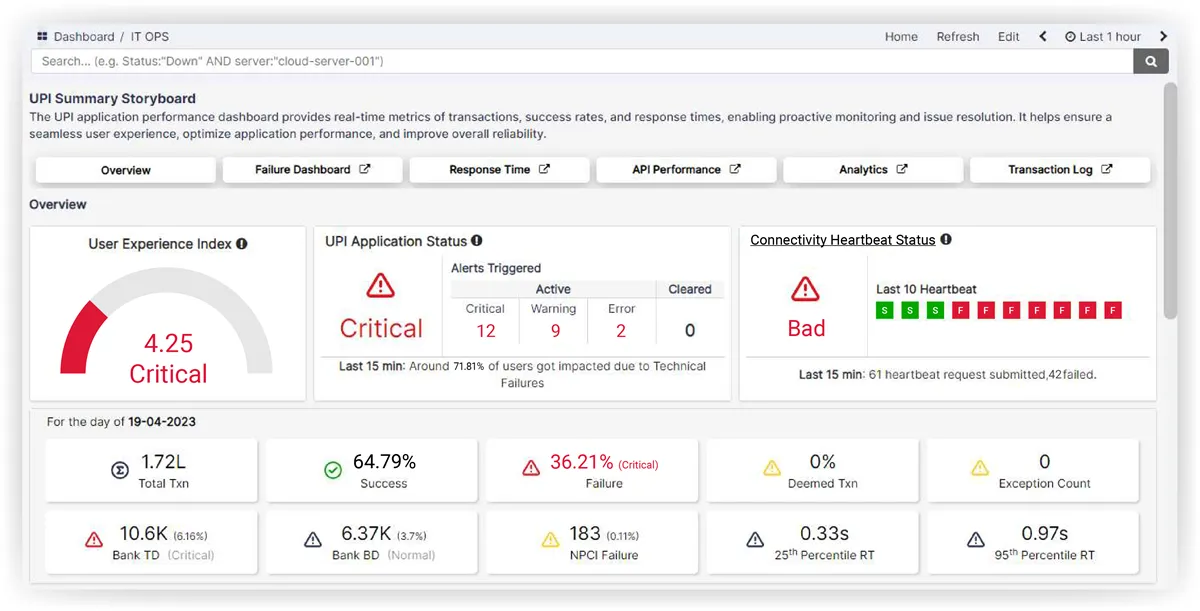Click the clock icon in Last 1 hour

click(x=1070, y=37)
